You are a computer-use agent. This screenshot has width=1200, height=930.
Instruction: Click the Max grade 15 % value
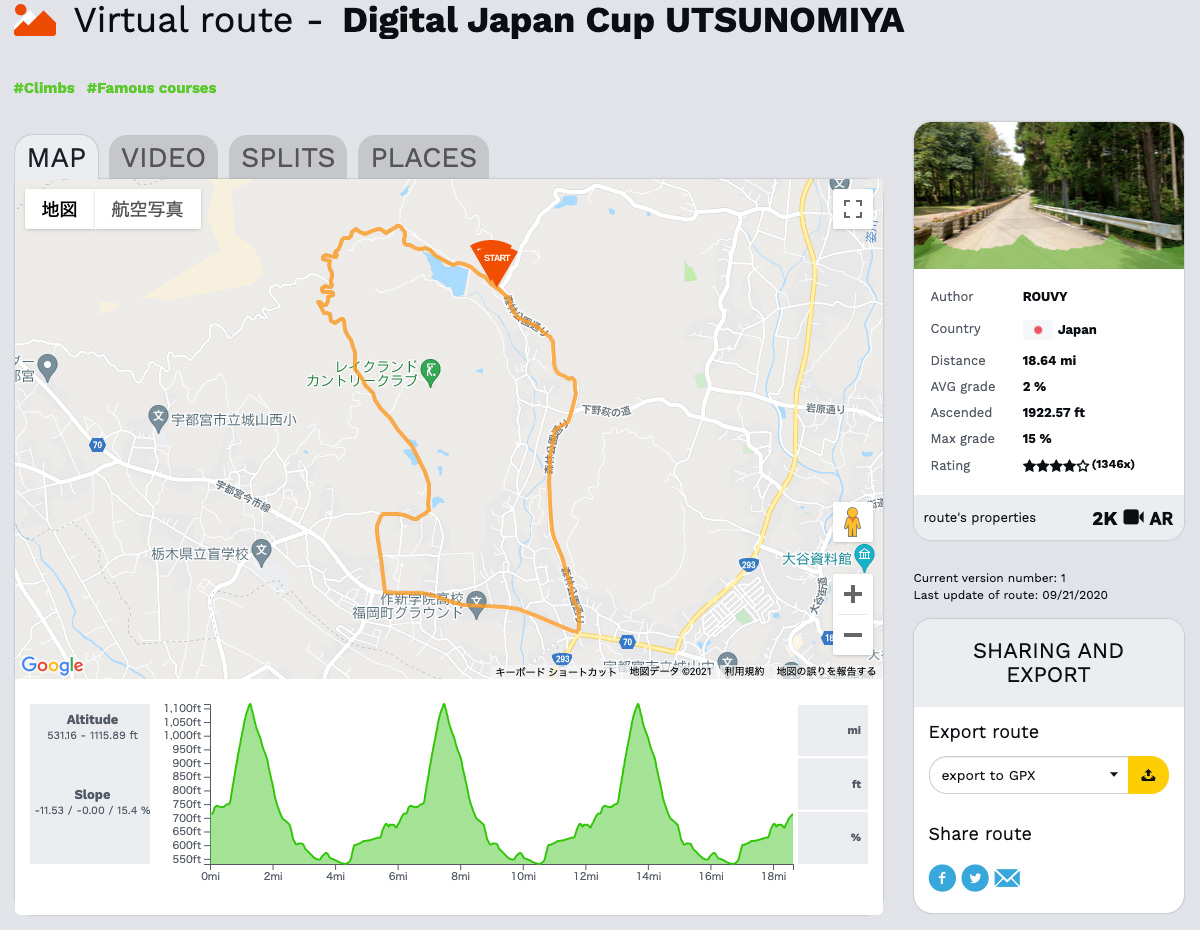pos(1037,438)
